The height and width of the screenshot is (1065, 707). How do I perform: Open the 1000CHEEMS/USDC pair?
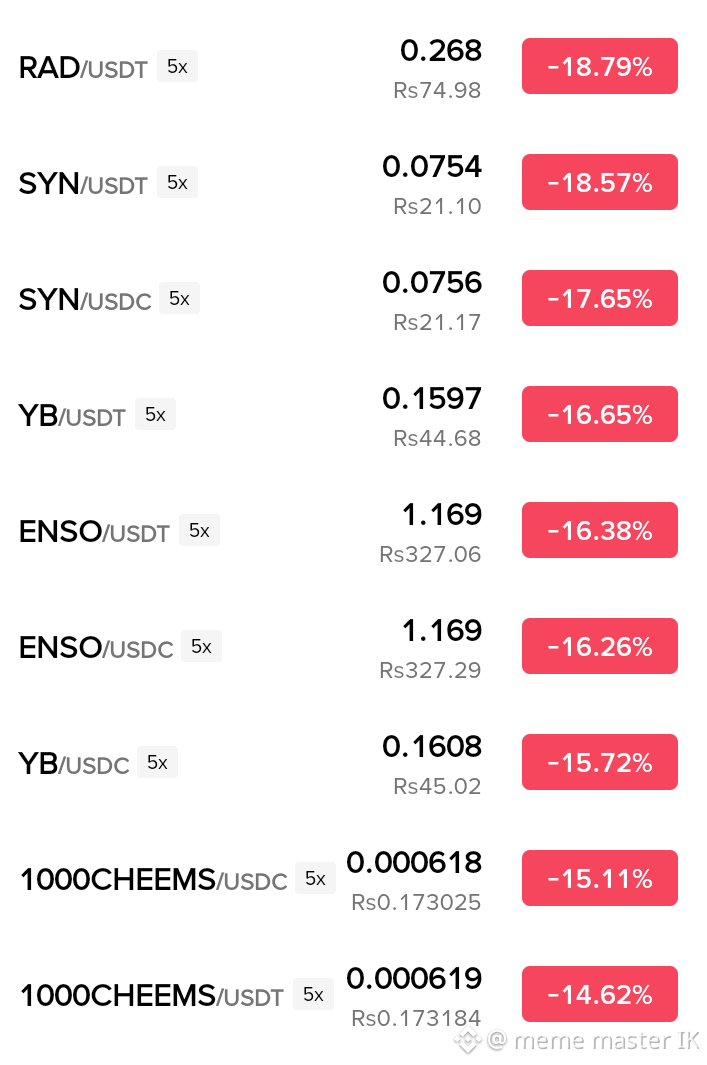[154, 880]
